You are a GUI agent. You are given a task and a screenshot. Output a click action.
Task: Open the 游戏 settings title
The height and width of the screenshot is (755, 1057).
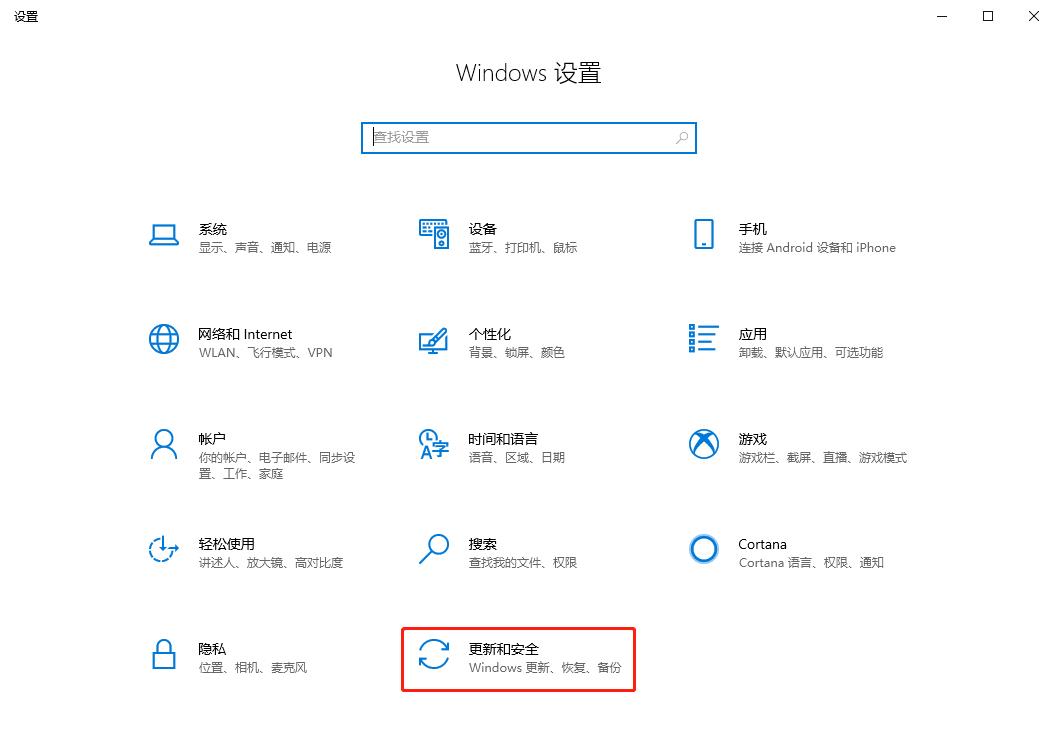pos(752,439)
